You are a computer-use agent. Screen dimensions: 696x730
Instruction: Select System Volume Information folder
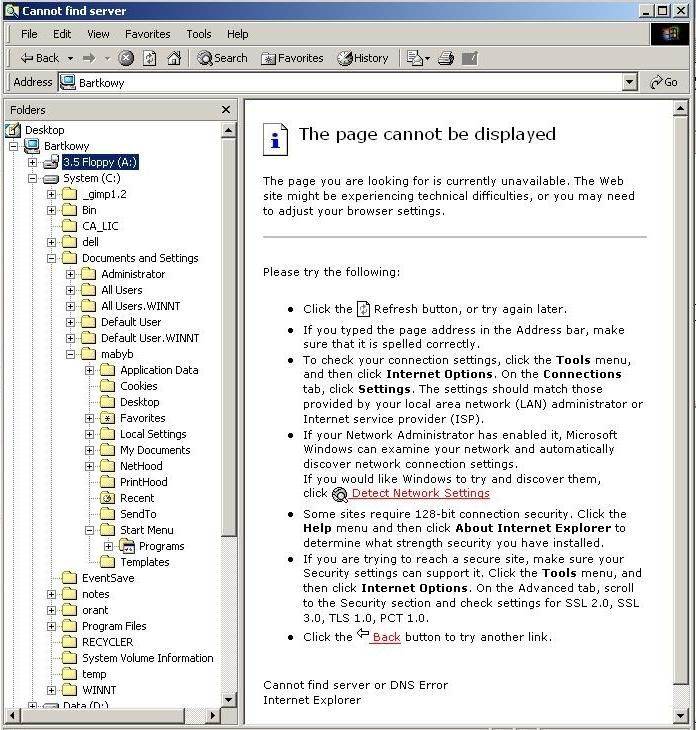tap(148, 658)
